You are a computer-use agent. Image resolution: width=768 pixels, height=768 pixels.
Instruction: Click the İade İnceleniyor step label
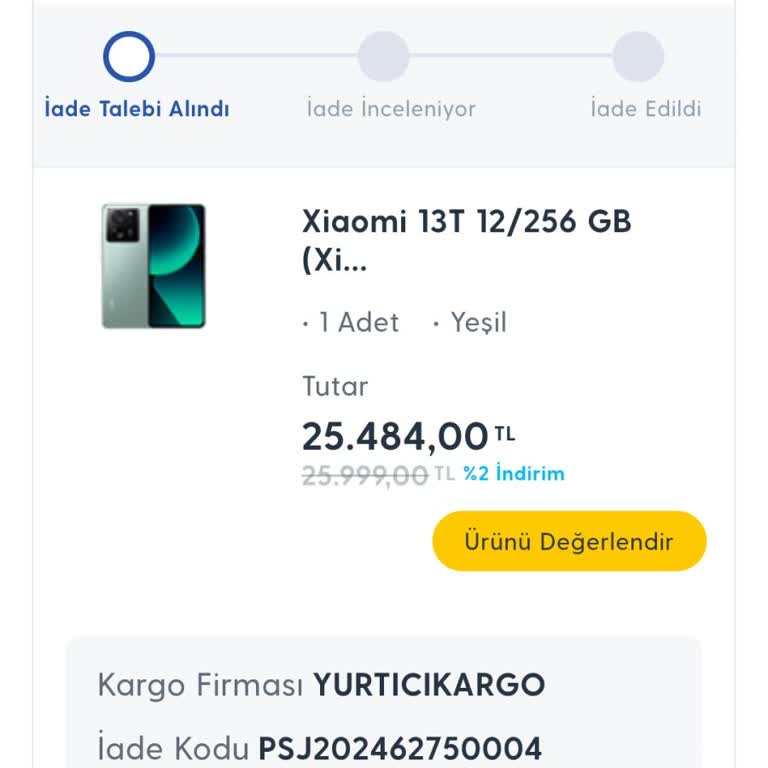click(x=391, y=109)
